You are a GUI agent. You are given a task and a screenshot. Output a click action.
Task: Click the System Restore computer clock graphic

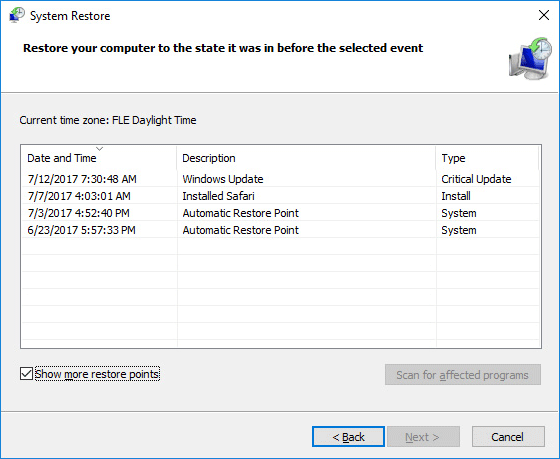tap(530, 58)
